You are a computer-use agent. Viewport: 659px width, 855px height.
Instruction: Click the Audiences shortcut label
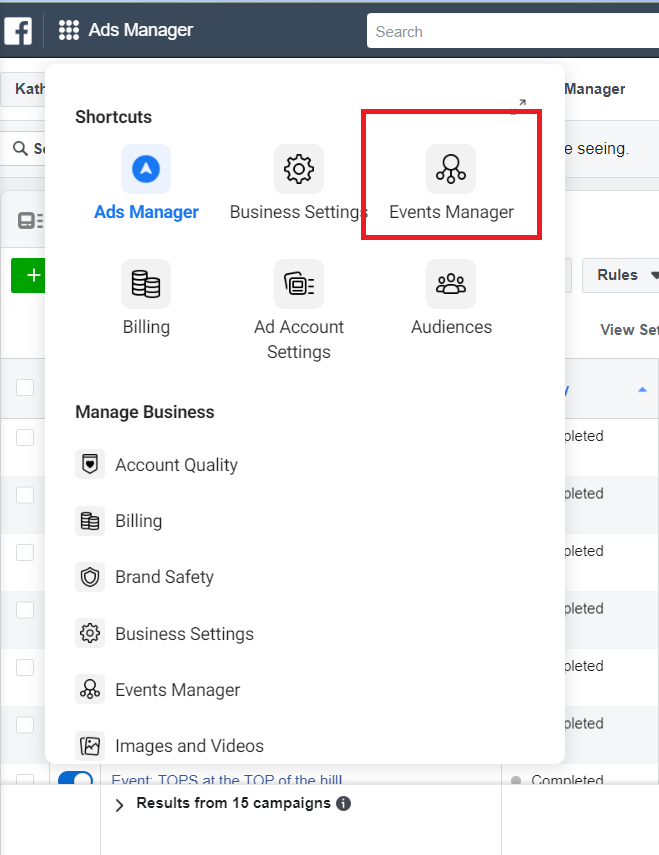coord(451,327)
